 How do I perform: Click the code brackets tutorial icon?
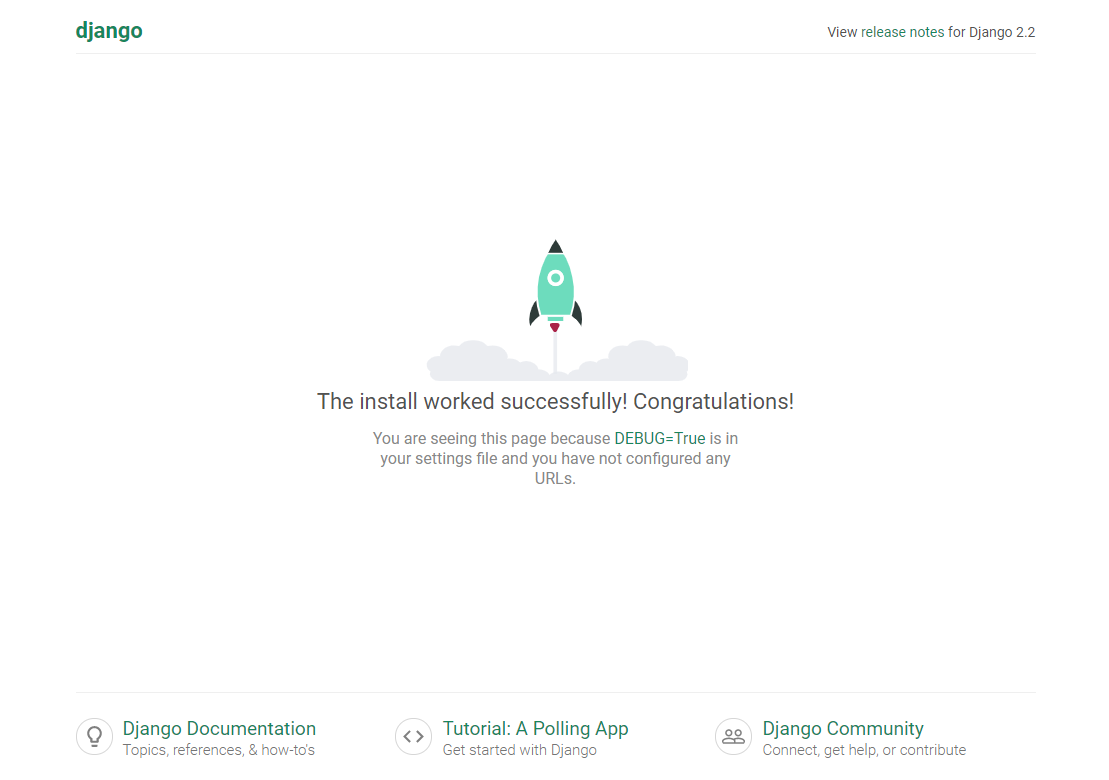point(414,736)
